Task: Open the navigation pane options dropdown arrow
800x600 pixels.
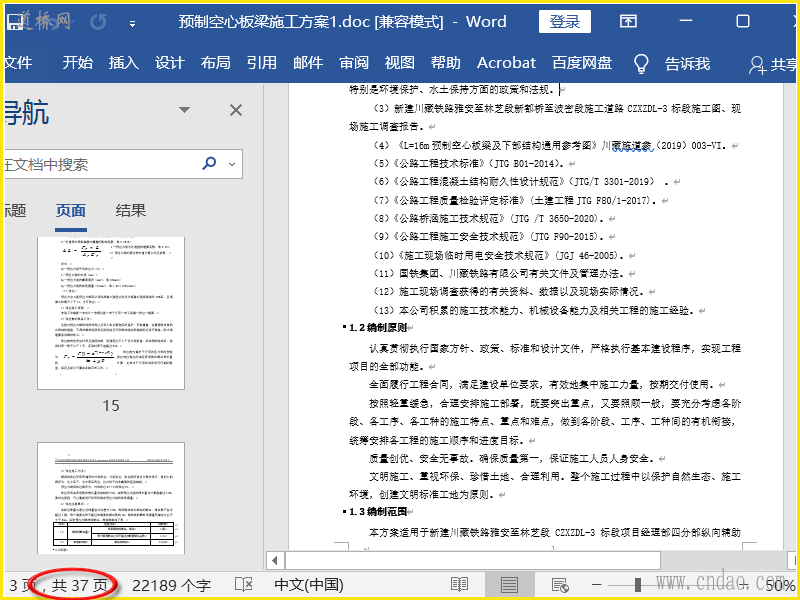Action: [184, 110]
